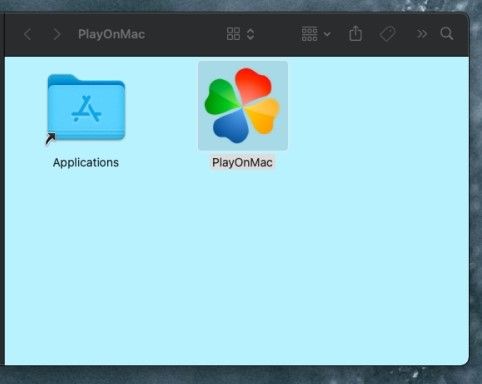Go forward with the right chevron
The image size is (482, 384).
pyautogui.click(x=57, y=34)
